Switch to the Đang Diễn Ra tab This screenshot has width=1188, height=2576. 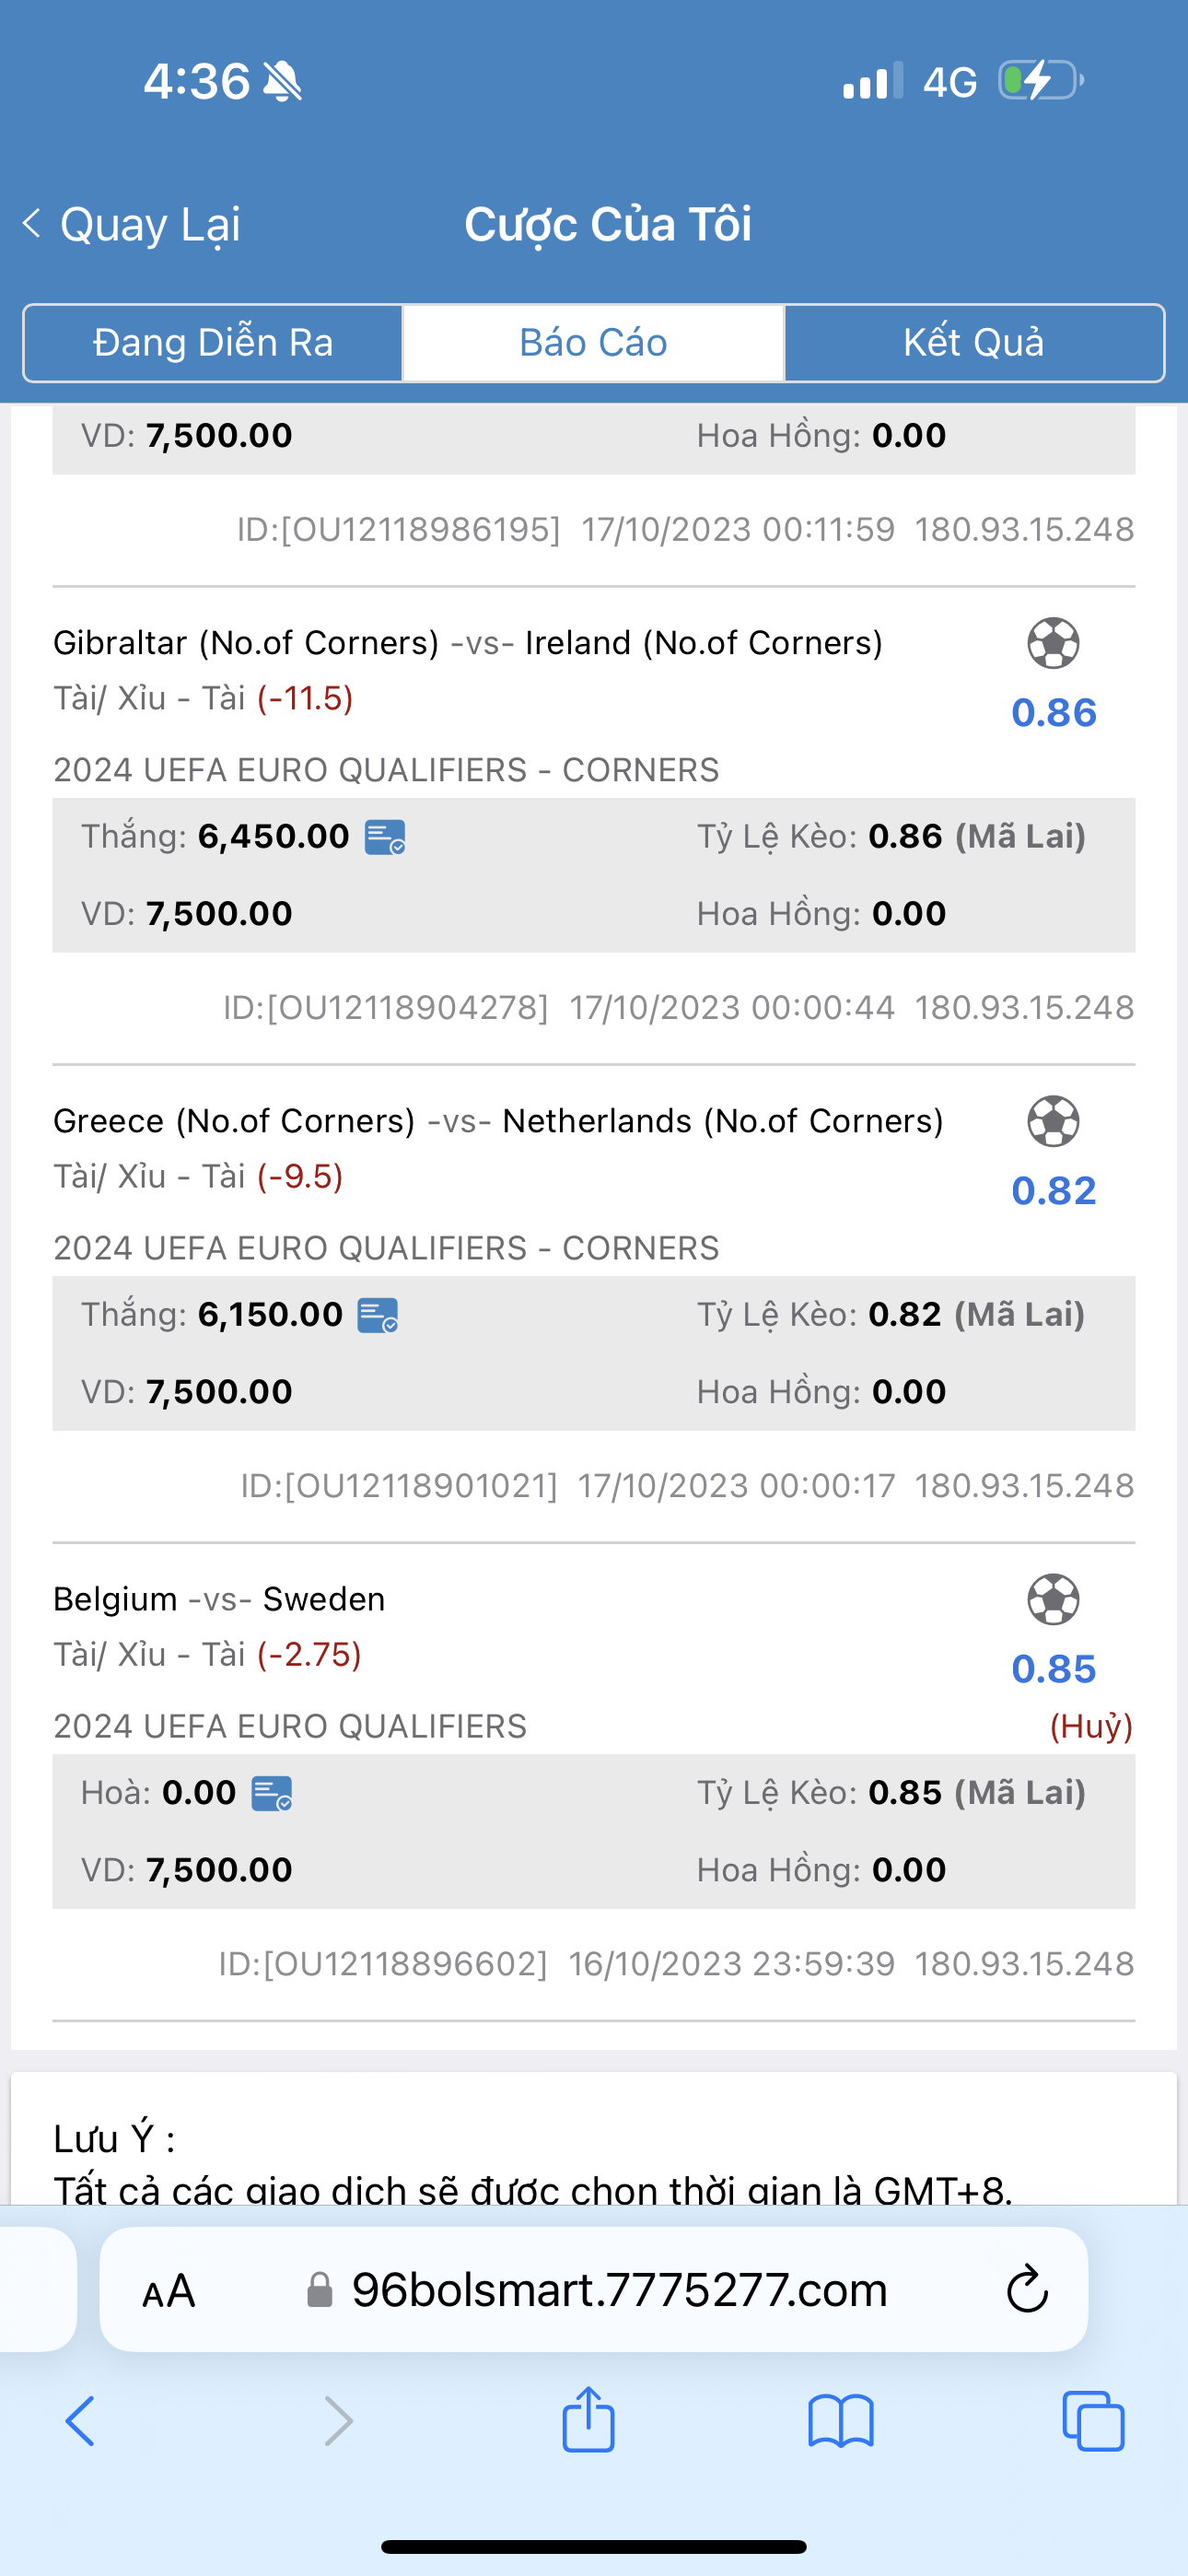(213, 343)
